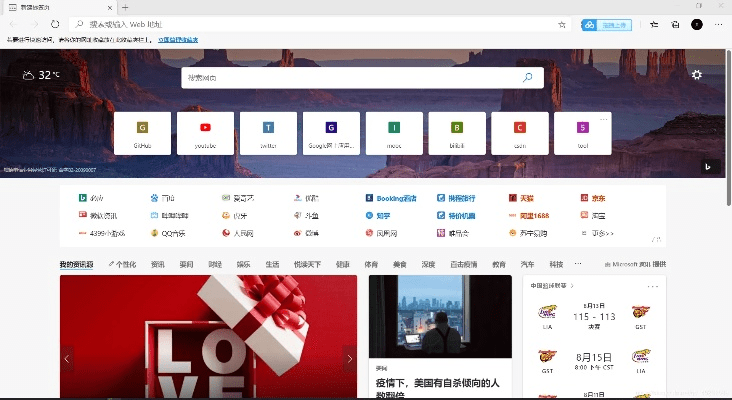Go forward with the browser forward arrow

click(35, 24)
